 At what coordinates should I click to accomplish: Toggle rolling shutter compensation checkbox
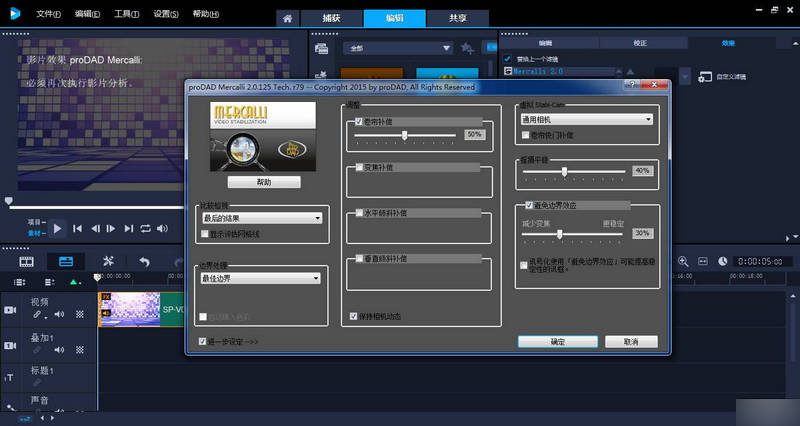359,121
